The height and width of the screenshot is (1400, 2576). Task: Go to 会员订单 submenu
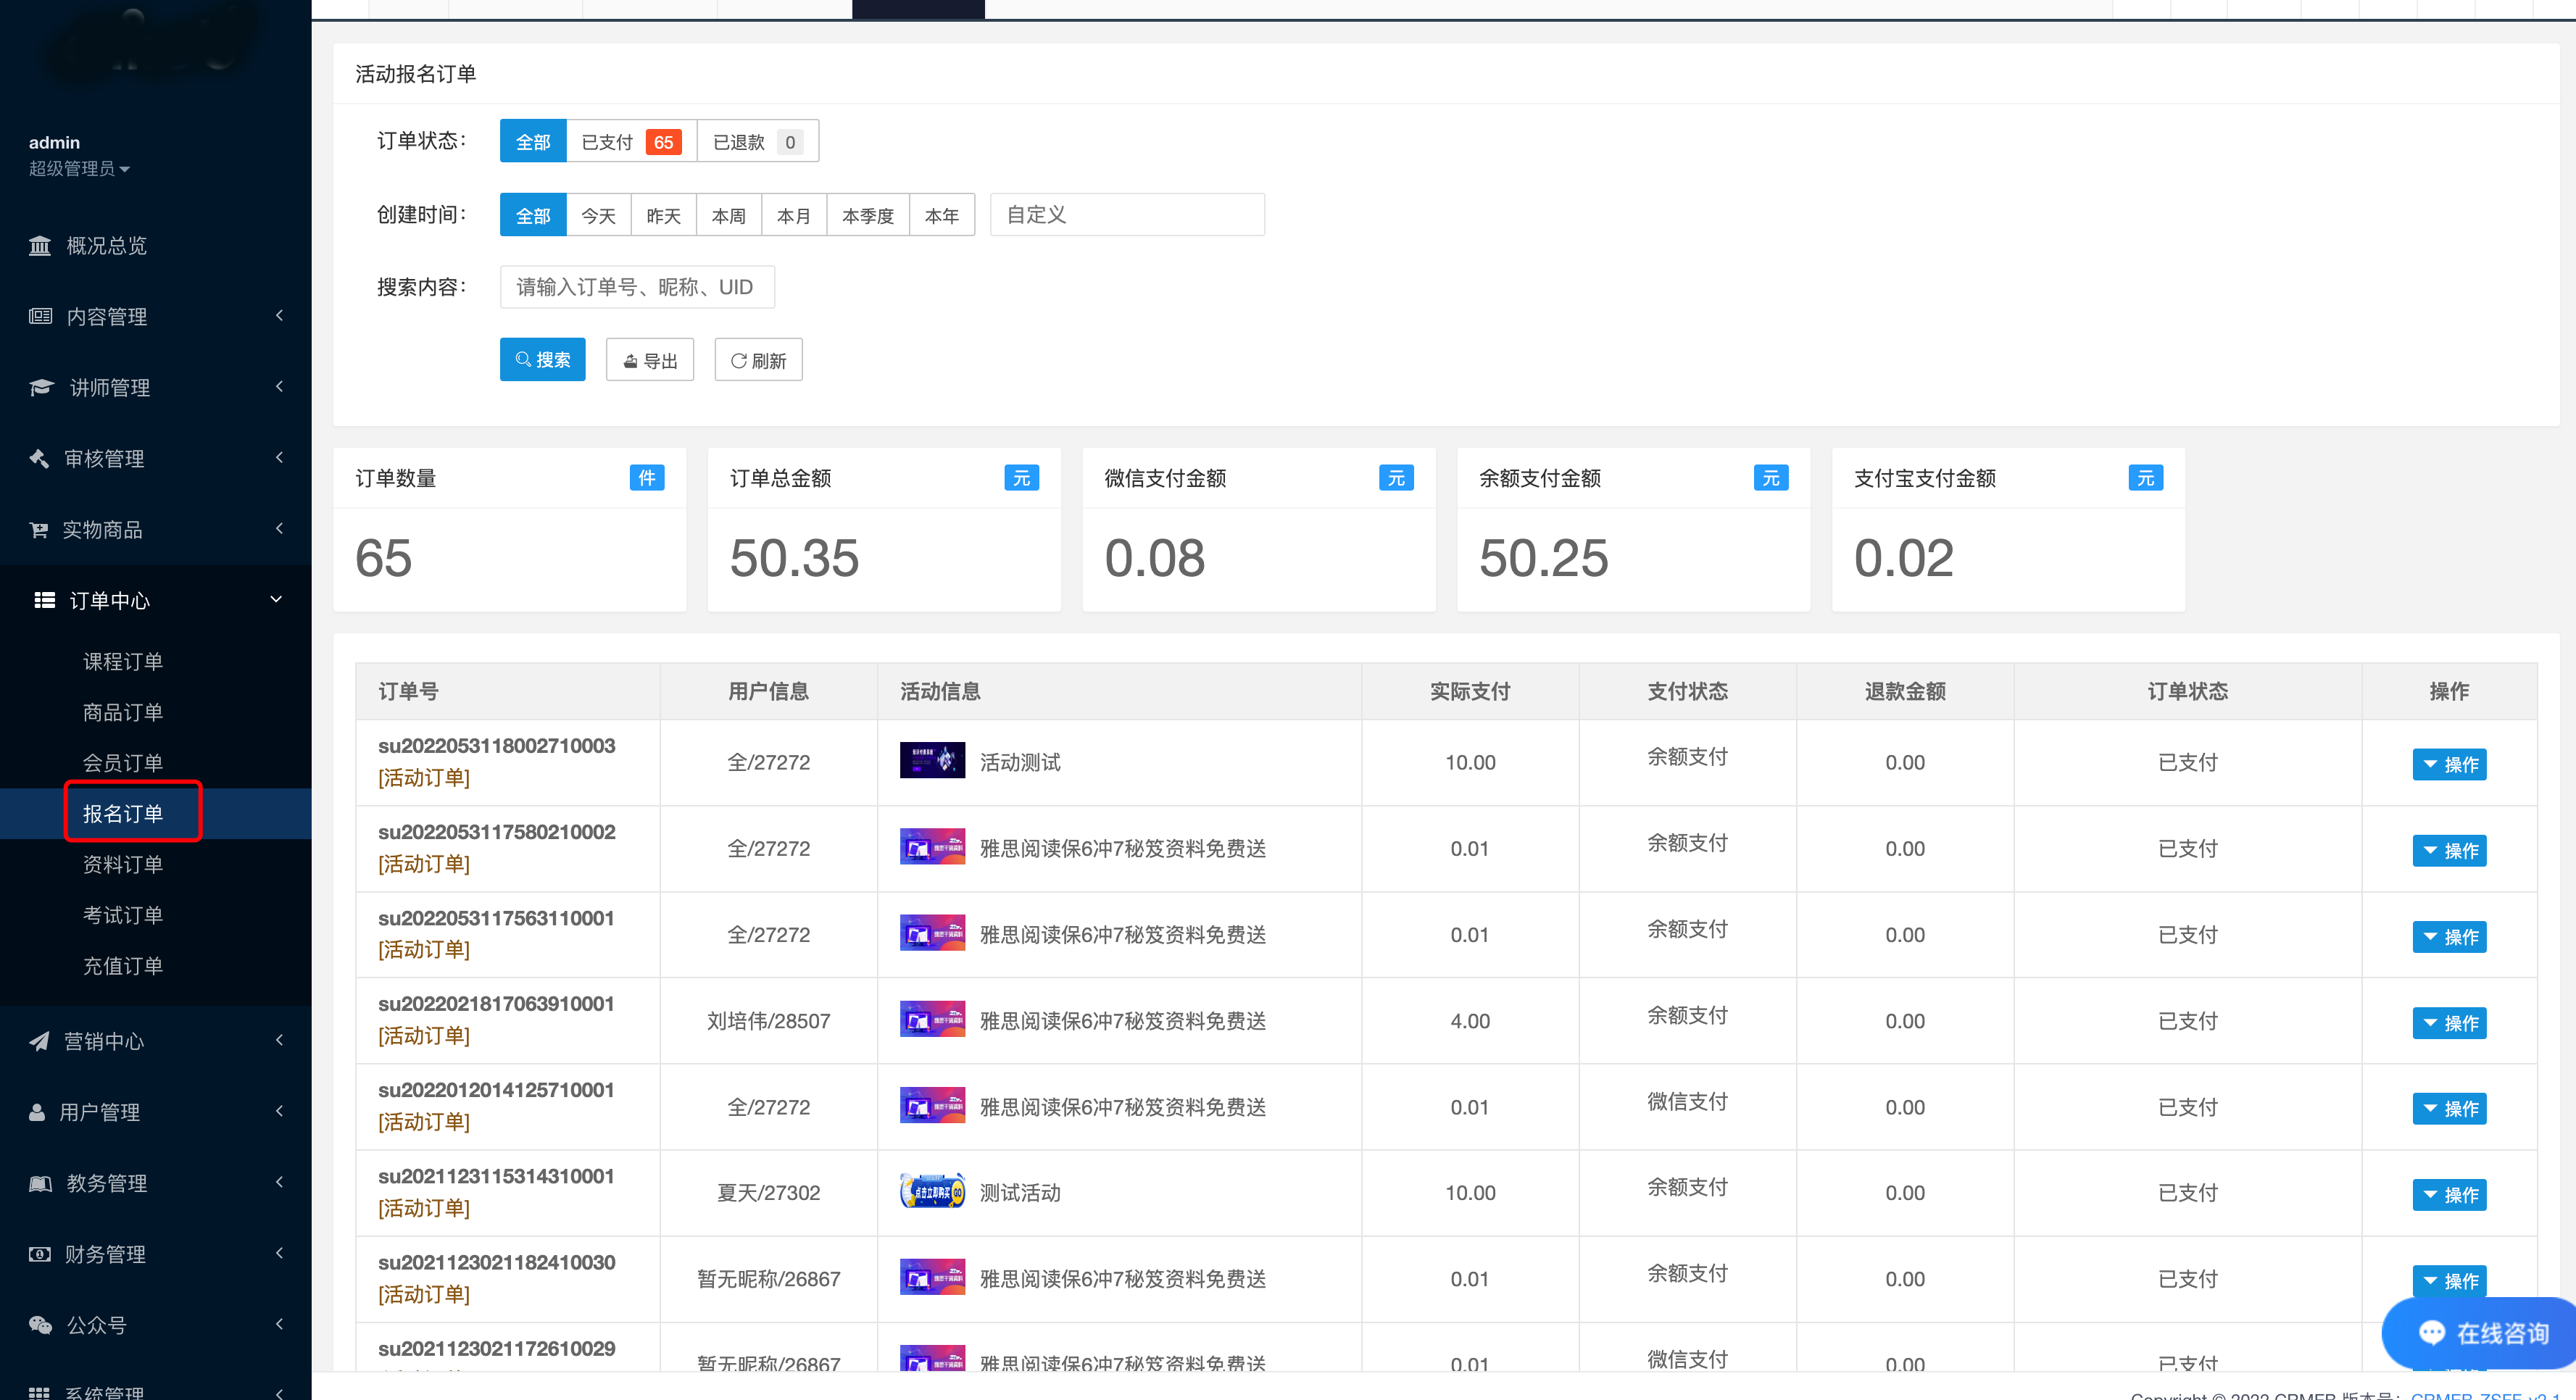pyautogui.click(x=122, y=763)
